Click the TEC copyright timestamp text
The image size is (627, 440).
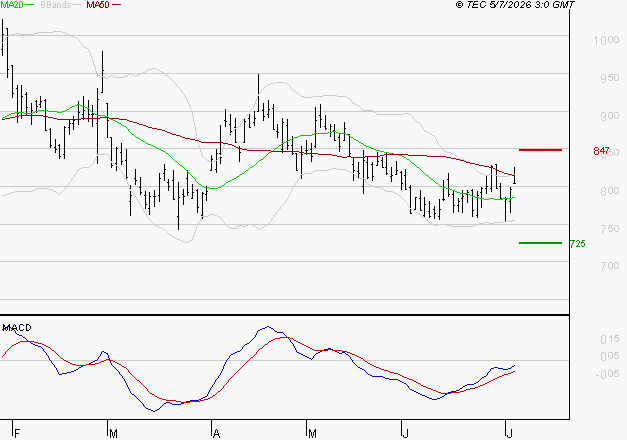[x=515, y=5]
